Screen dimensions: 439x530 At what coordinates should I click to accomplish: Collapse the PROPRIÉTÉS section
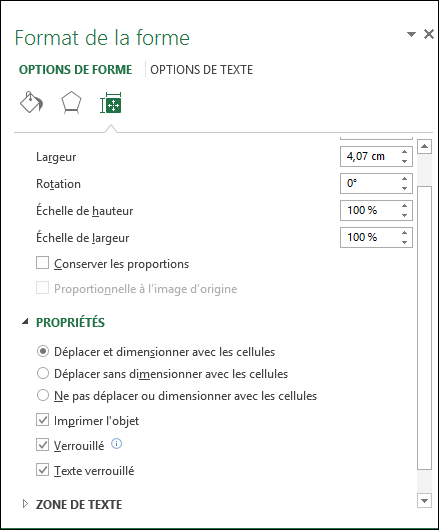(25, 322)
